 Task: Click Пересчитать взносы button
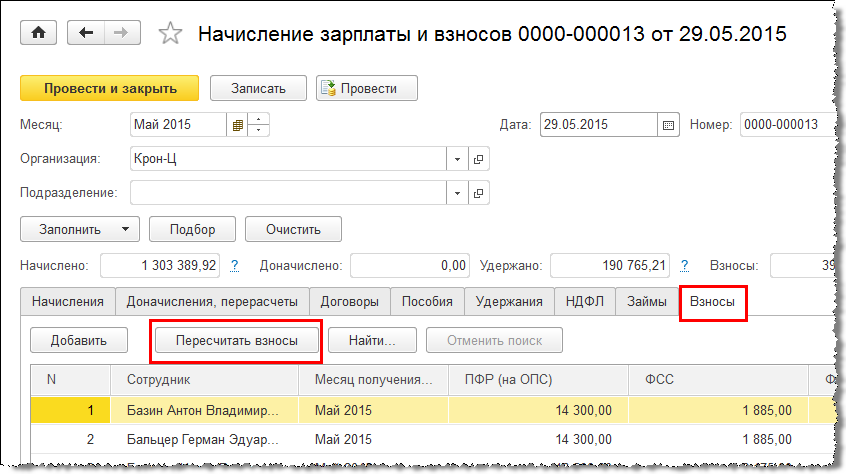point(236,341)
